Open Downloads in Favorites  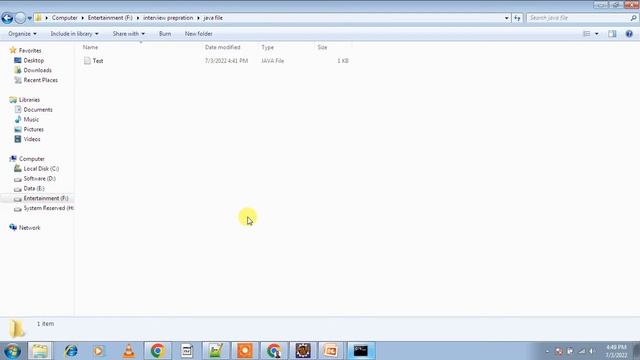pos(37,70)
